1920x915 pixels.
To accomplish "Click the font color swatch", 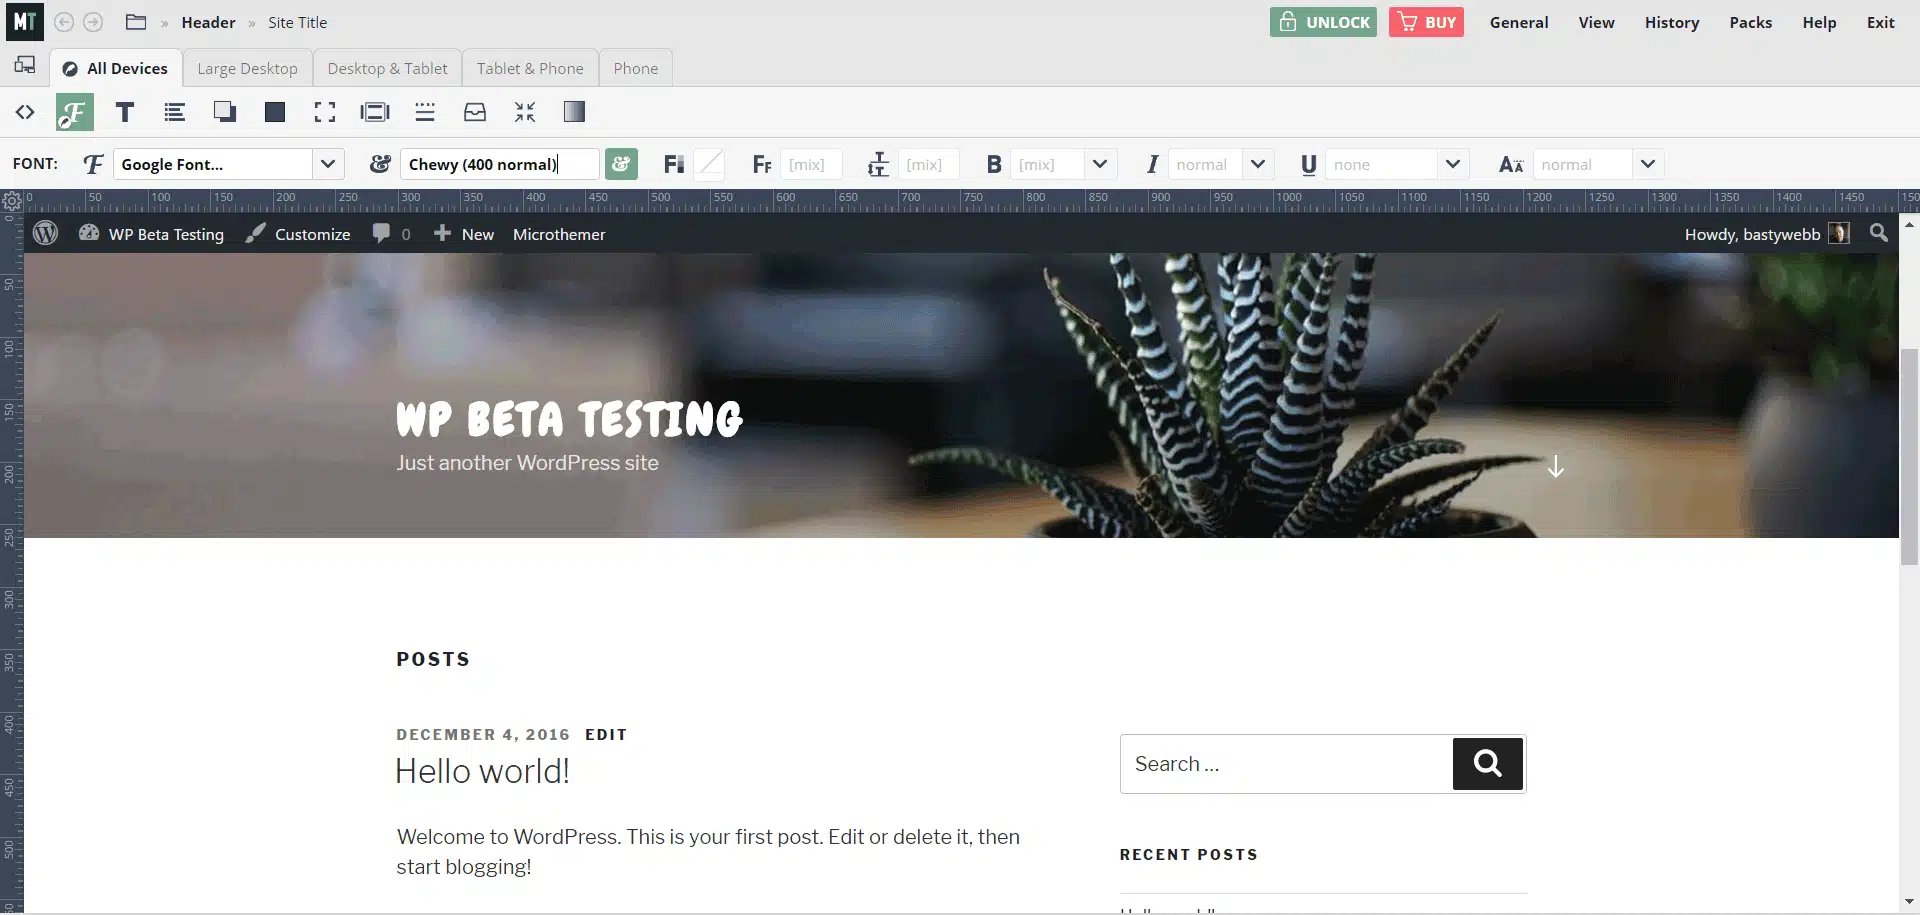I will pyautogui.click(x=710, y=164).
